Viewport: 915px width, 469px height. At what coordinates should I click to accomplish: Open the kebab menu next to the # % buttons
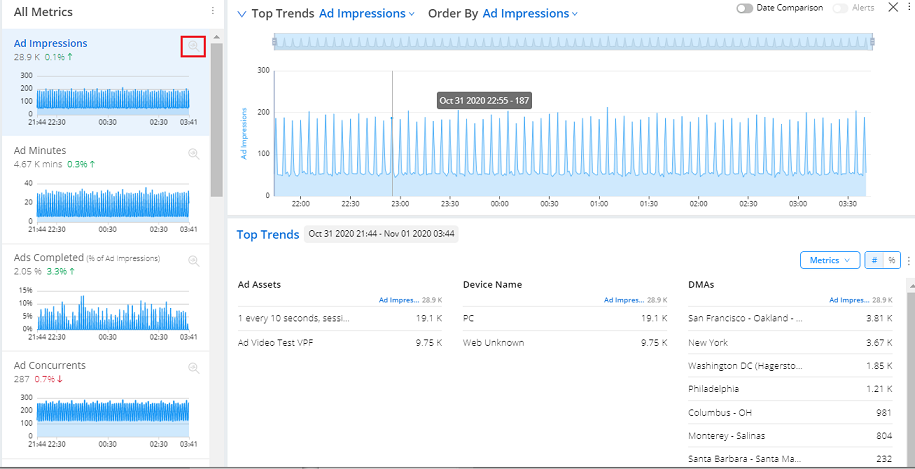tap(908, 260)
